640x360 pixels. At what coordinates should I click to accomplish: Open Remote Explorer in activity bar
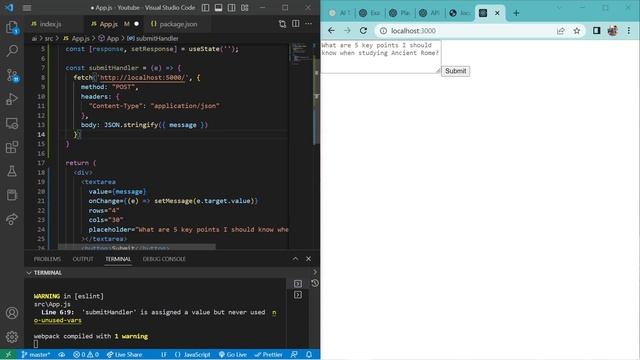coord(12,123)
